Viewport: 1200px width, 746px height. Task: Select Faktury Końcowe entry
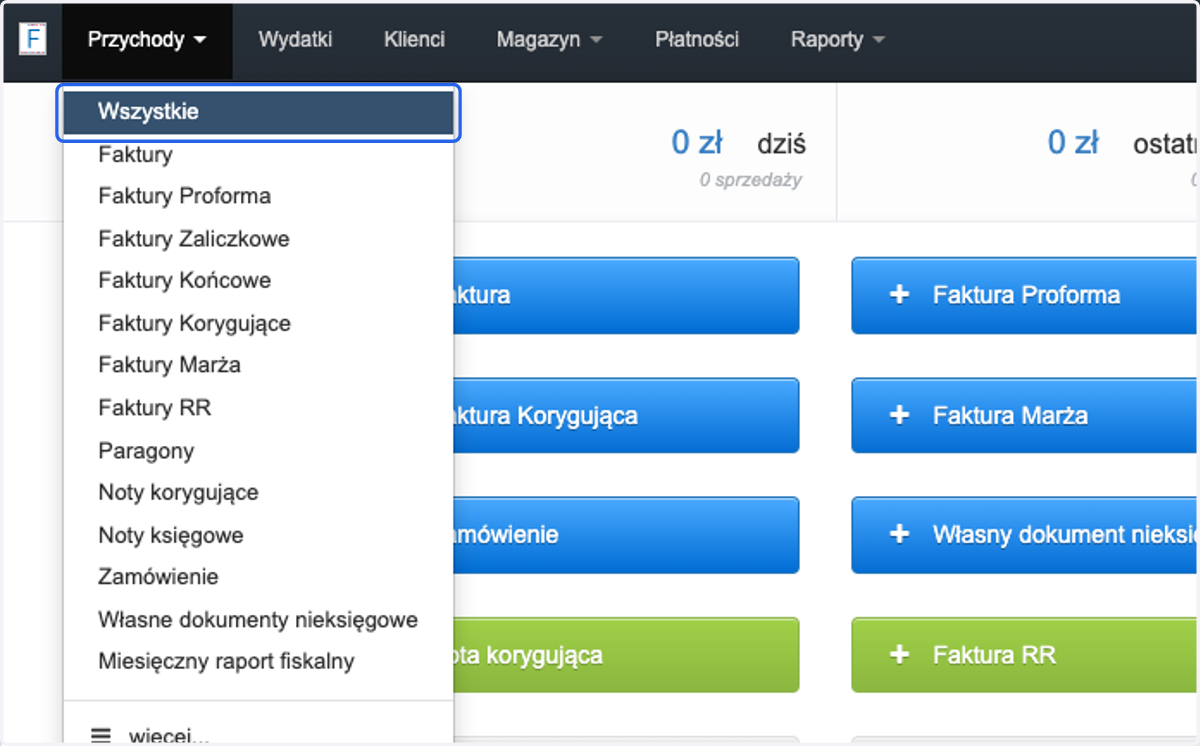[x=258, y=281]
